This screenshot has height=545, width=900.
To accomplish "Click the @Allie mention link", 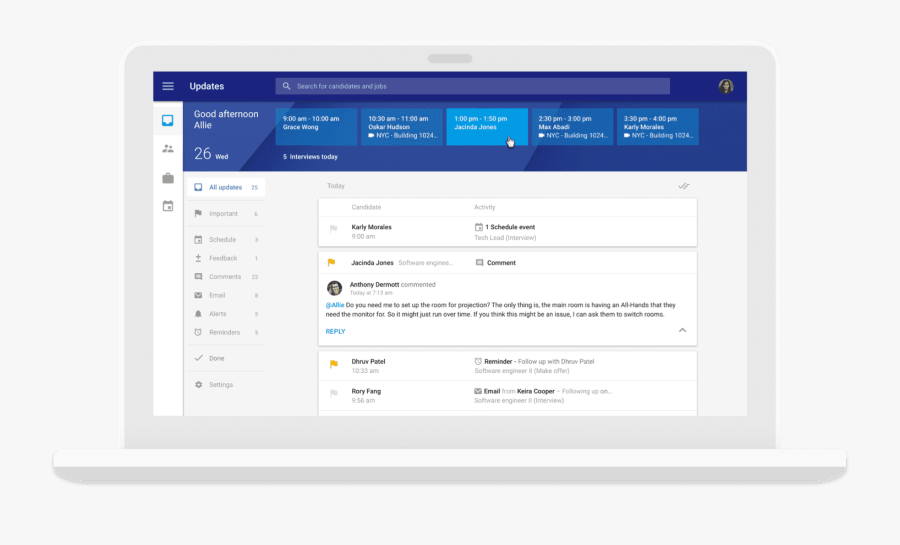I will click(335, 305).
